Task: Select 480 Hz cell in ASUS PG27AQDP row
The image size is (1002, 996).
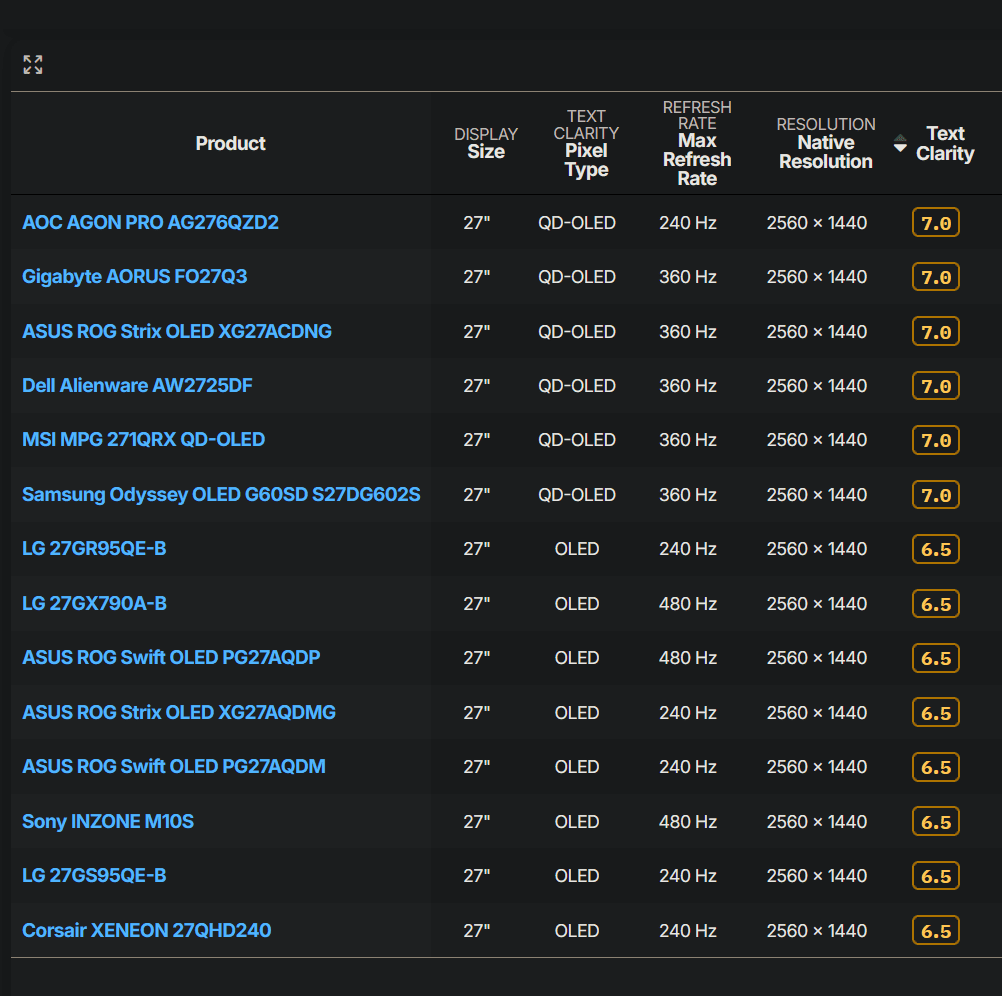Action: coord(688,657)
